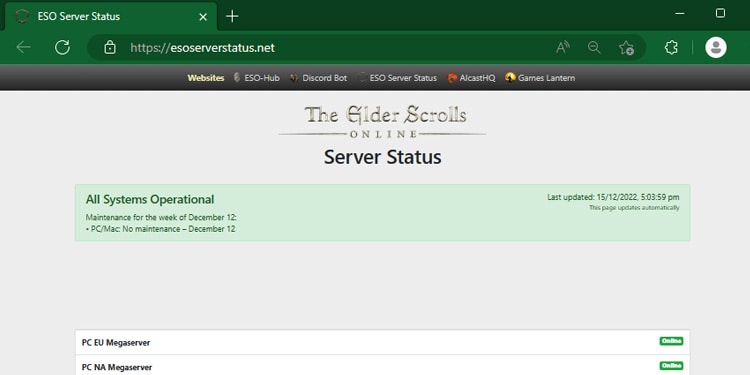
Task: Click Online badge for PC EU Megaserver
Action: (671, 341)
